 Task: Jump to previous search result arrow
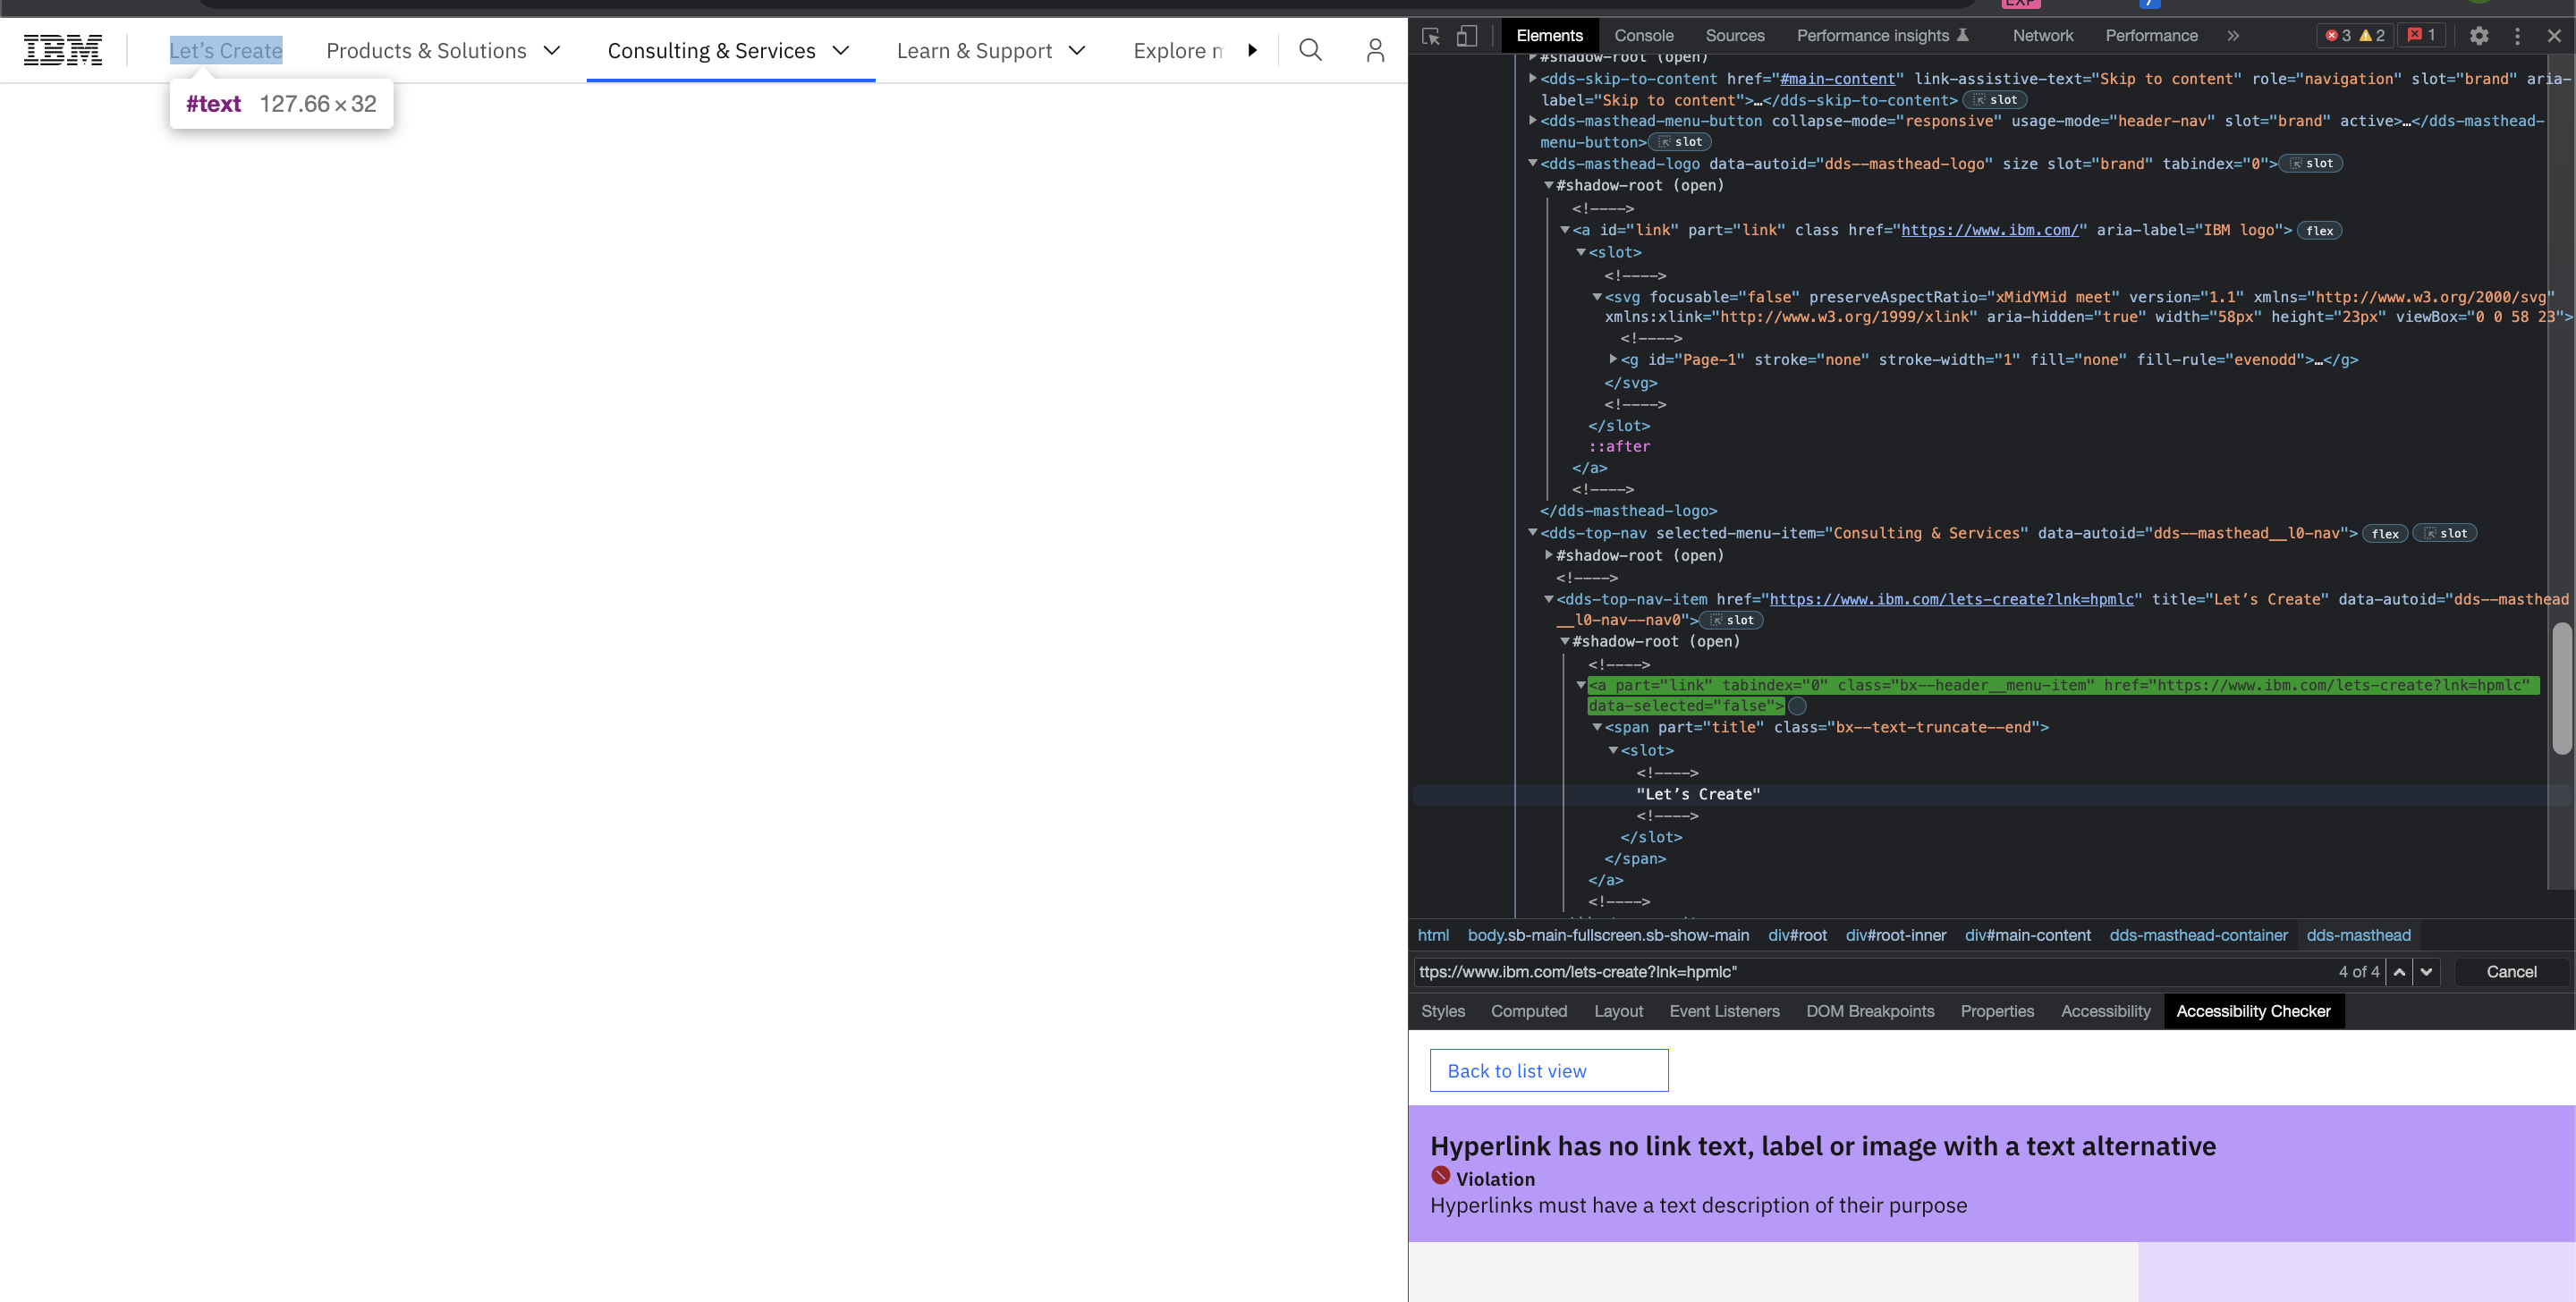pyautogui.click(x=2399, y=972)
